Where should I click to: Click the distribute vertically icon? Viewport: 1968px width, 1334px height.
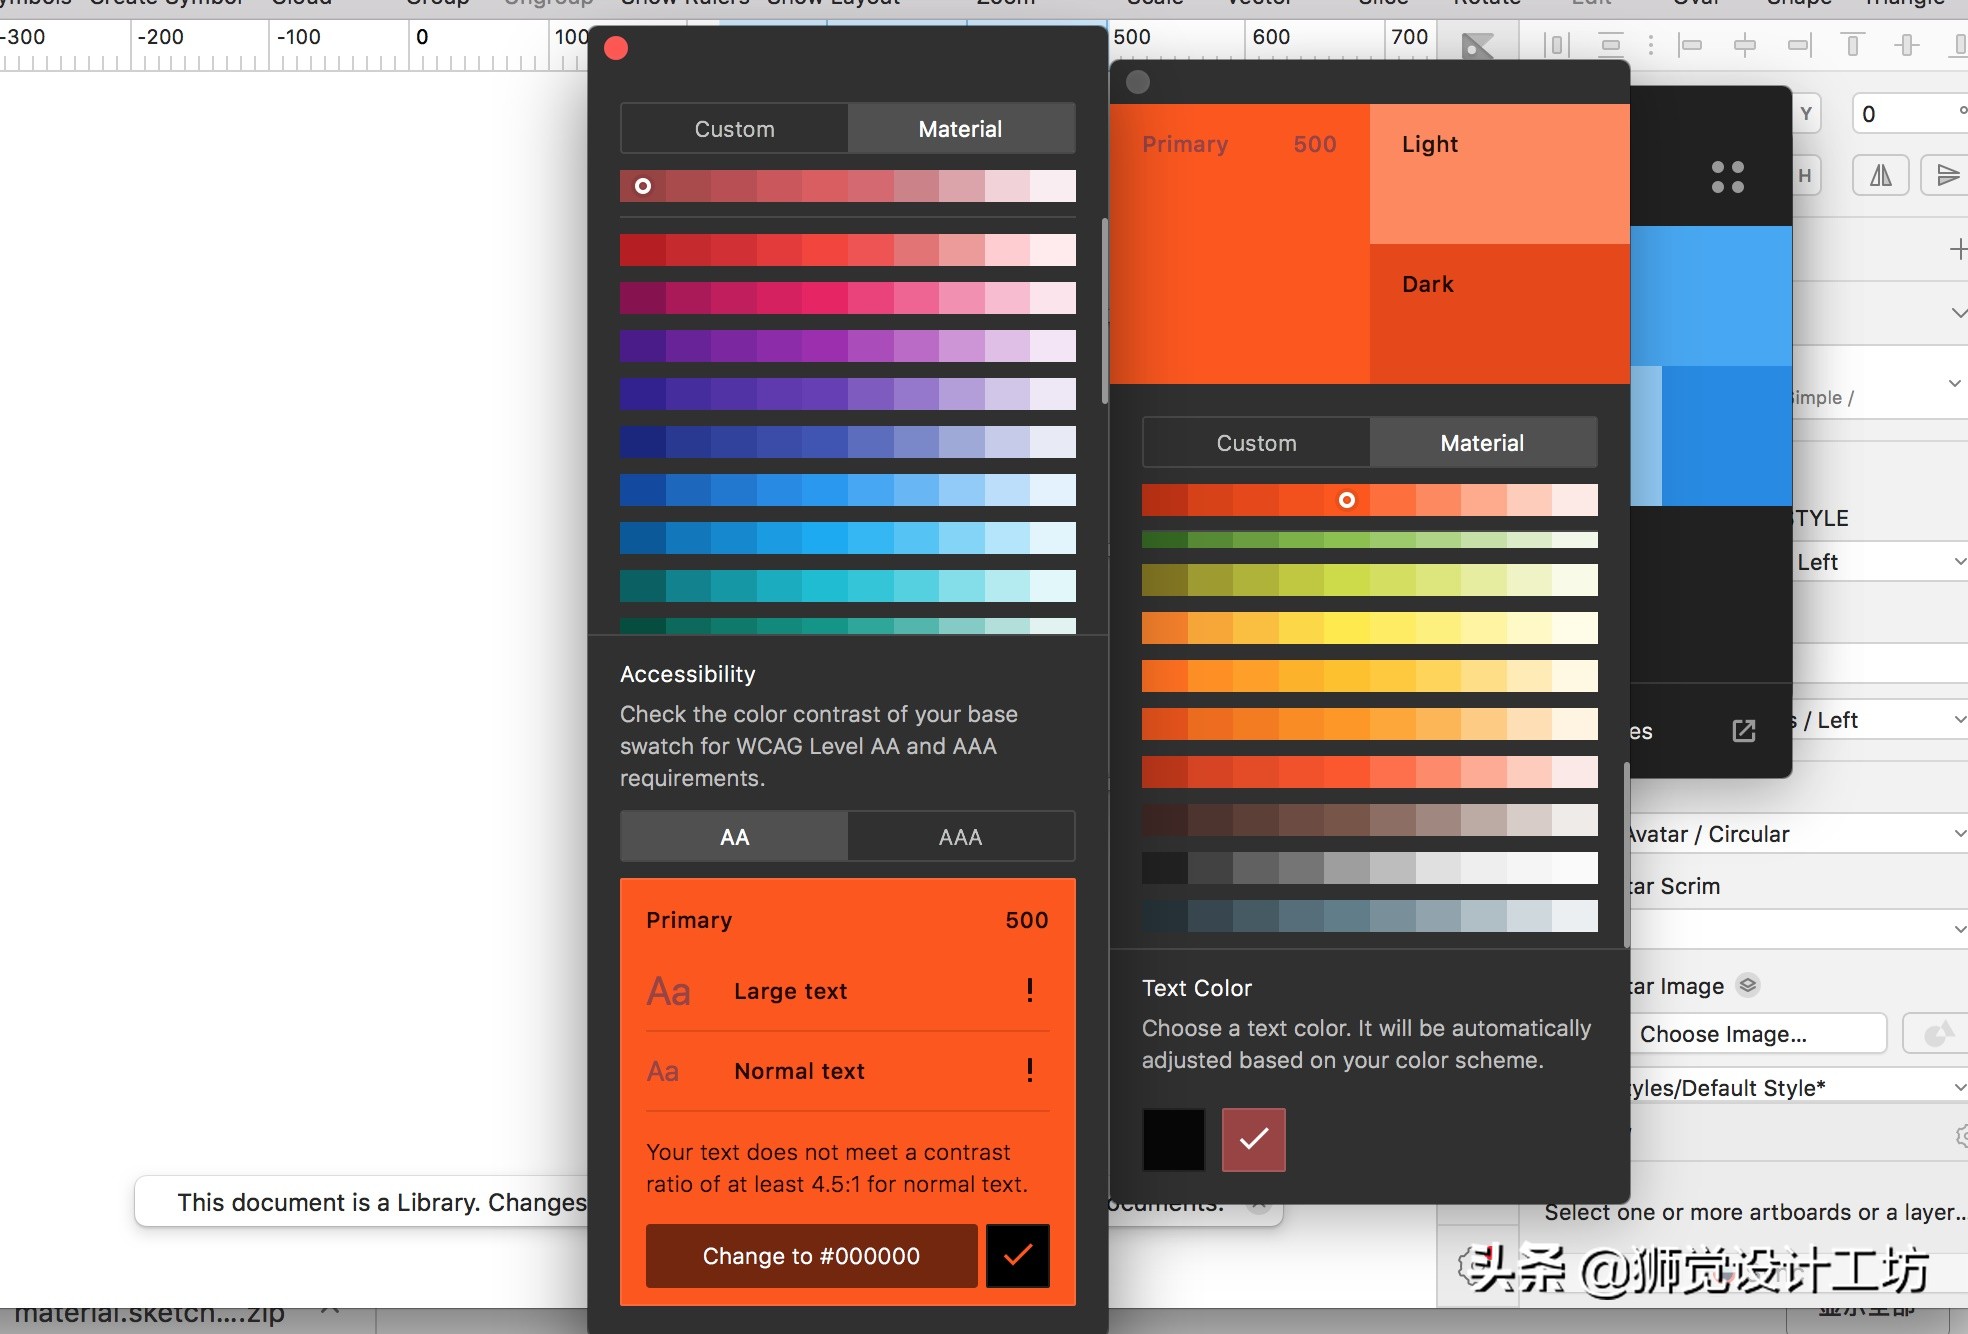click(1611, 45)
